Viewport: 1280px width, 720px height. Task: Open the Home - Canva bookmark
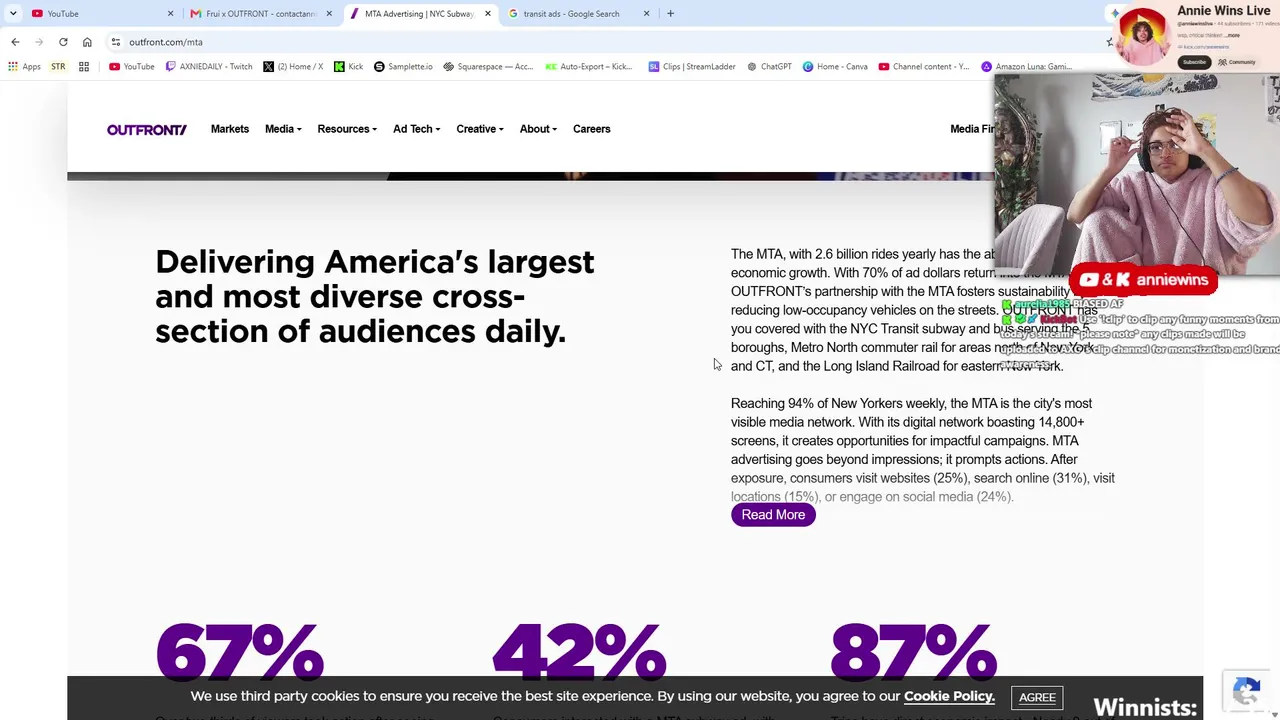[x=835, y=67]
